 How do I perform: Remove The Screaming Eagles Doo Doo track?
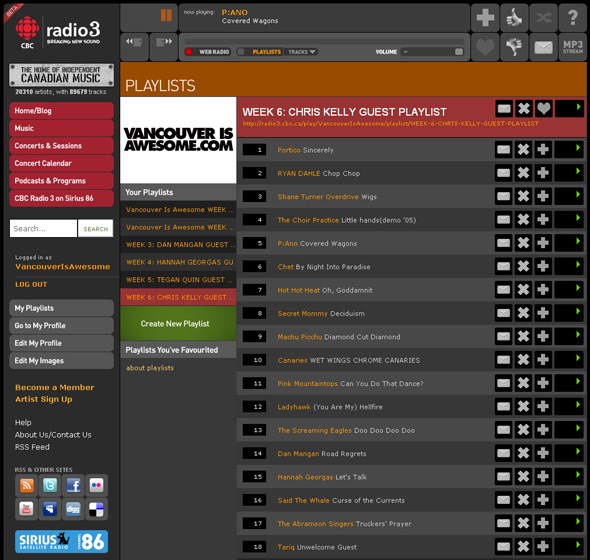point(523,429)
